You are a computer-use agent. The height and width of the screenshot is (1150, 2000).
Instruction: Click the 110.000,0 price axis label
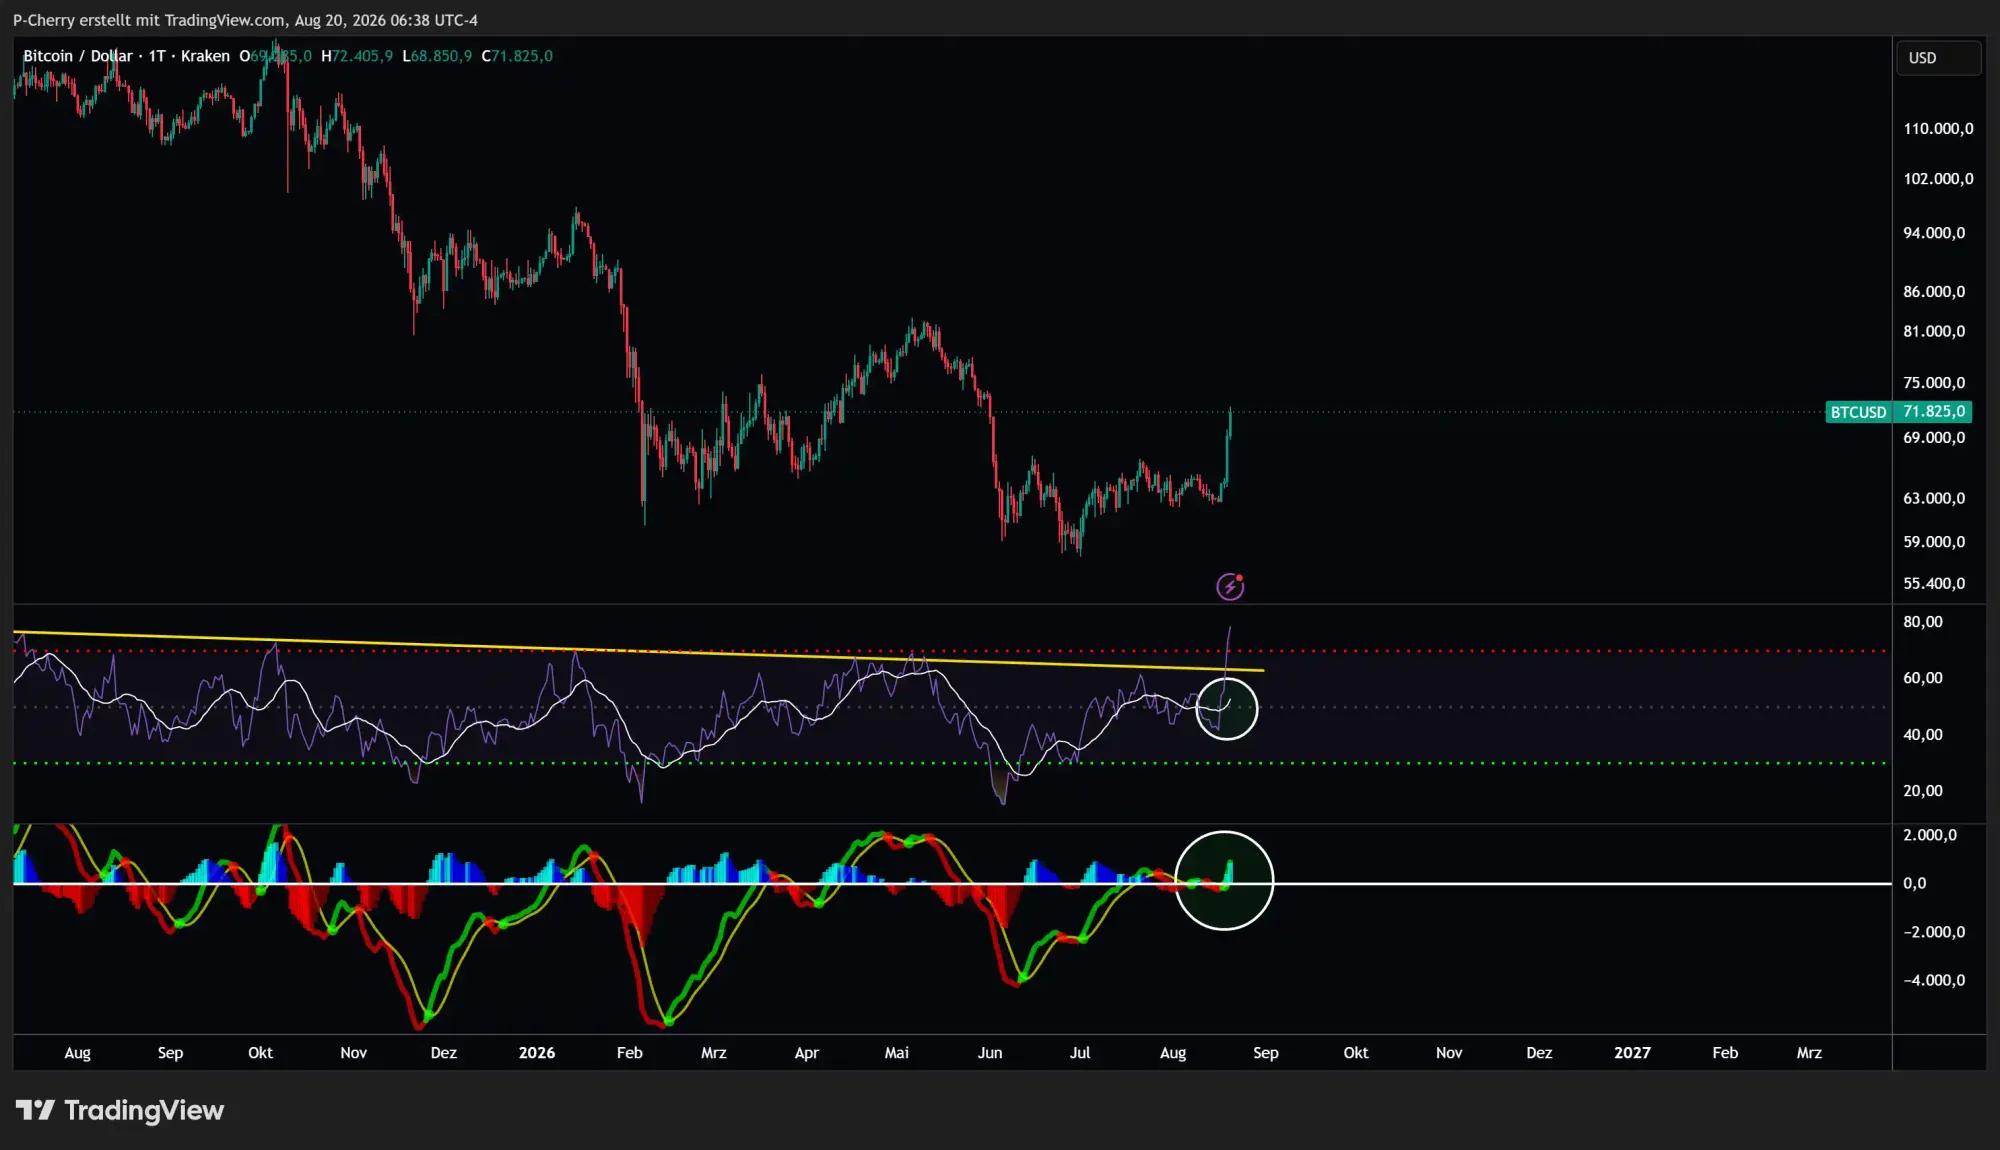coord(1938,129)
